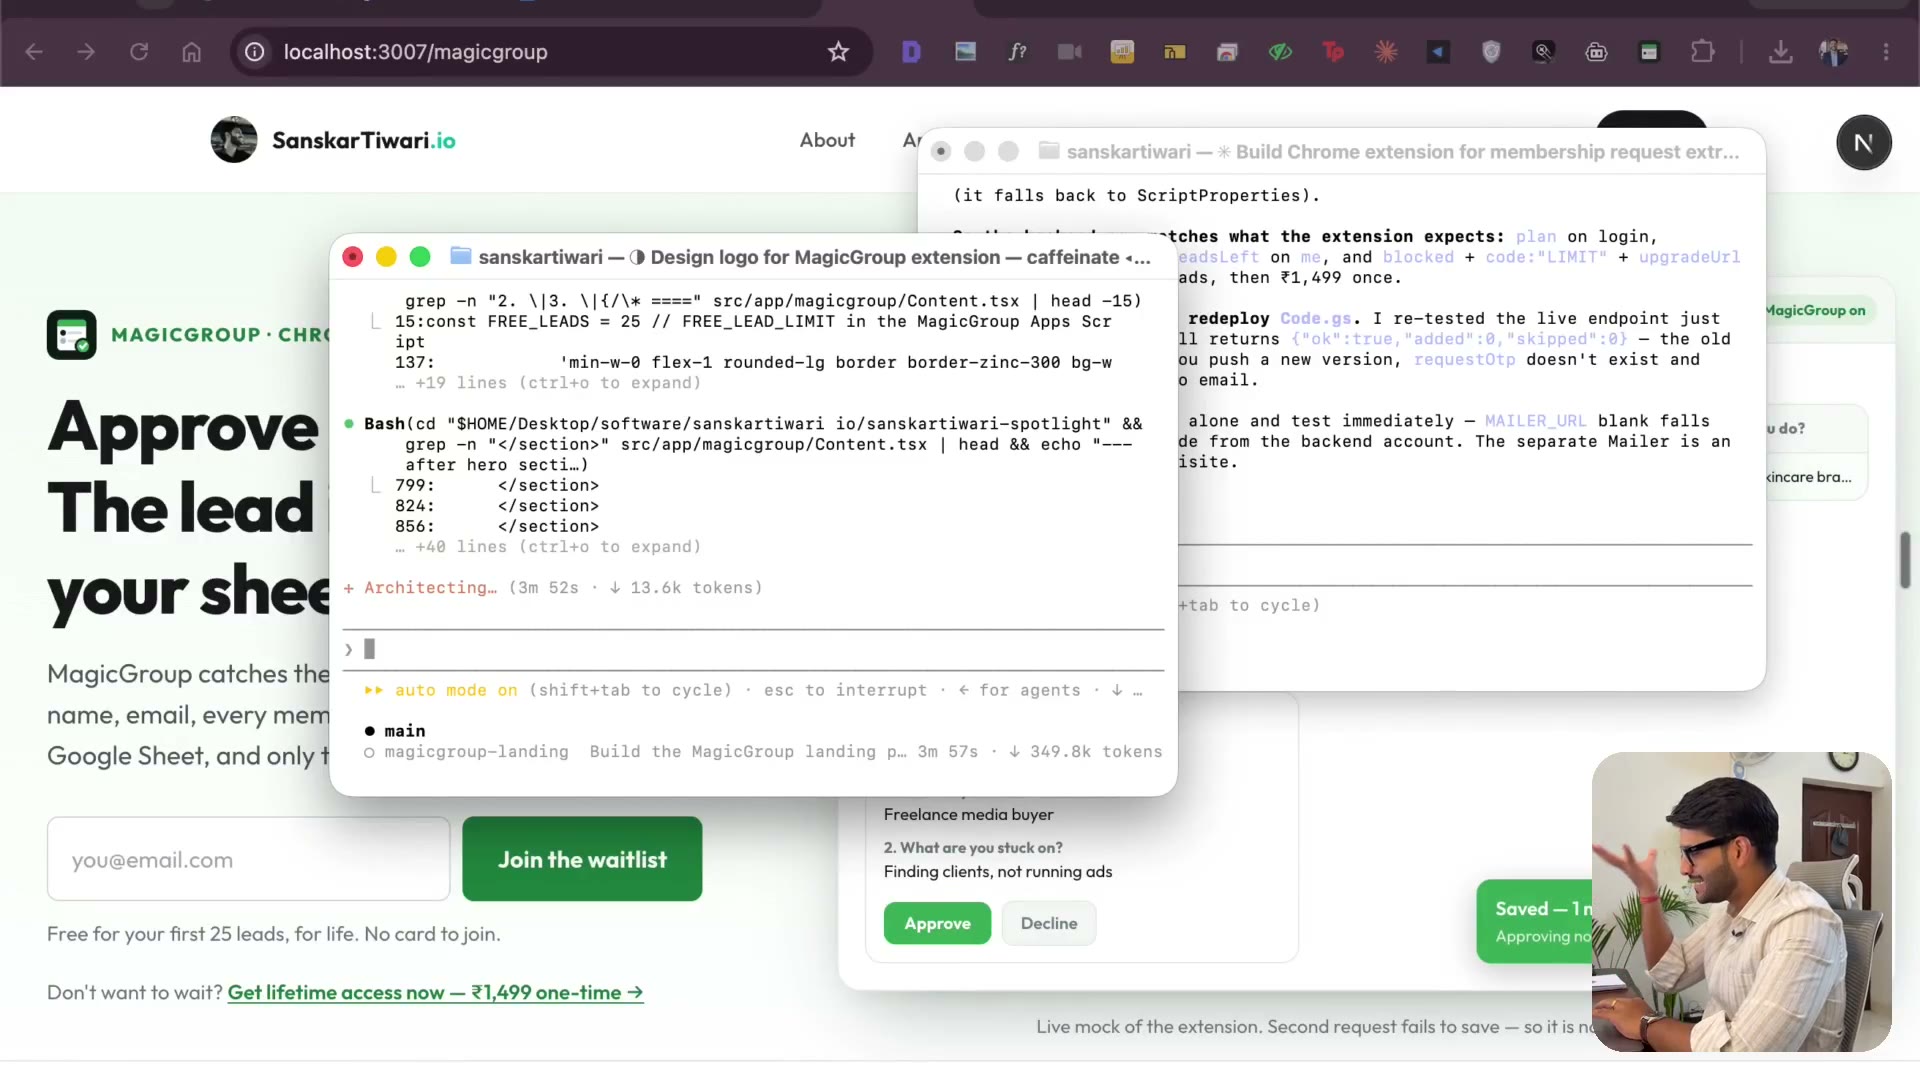Show browser downloads
The width and height of the screenshot is (1920, 1080).
pyautogui.click(x=1780, y=52)
